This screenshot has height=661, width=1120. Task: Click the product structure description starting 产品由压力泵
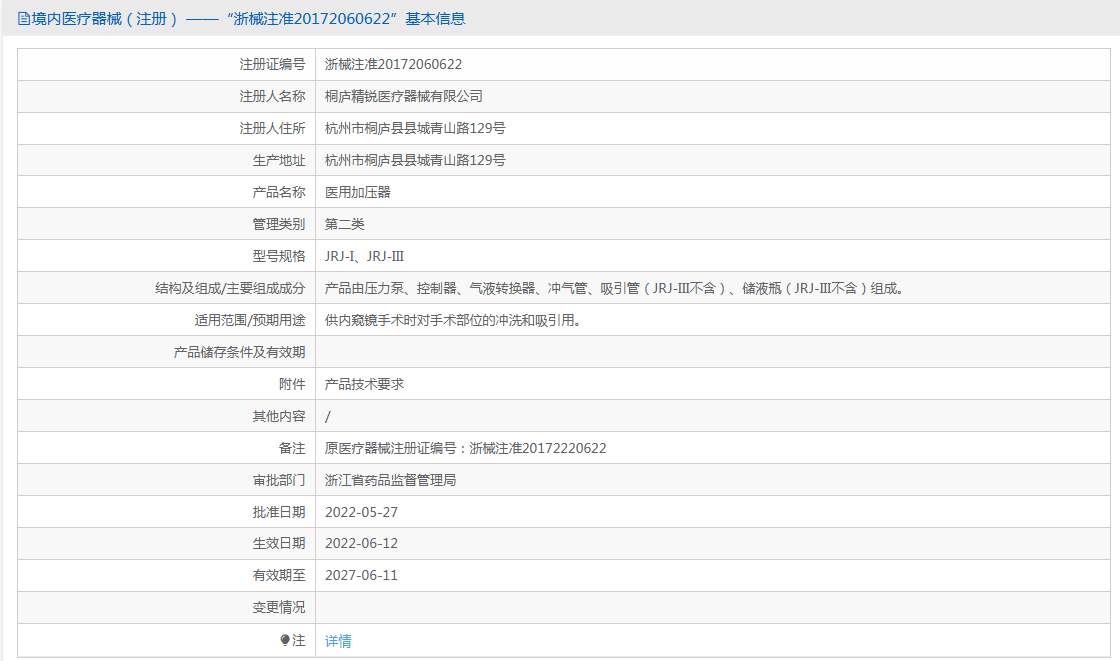pos(614,288)
